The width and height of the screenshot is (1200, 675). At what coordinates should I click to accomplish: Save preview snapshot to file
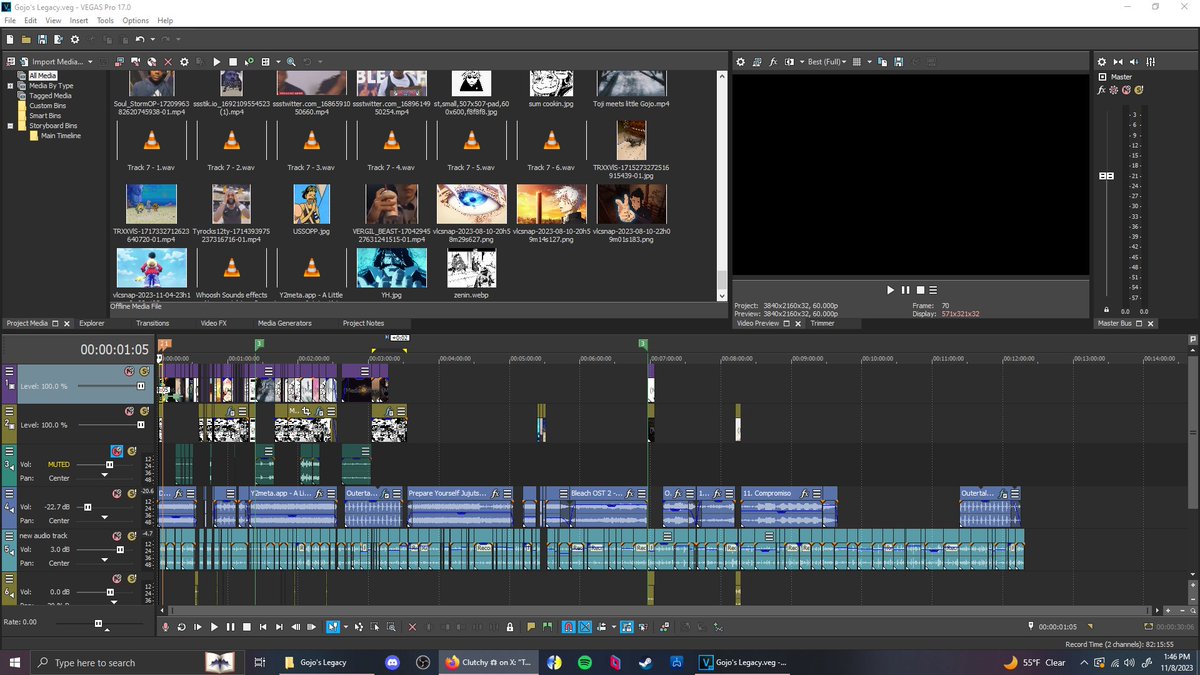point(899,62)
